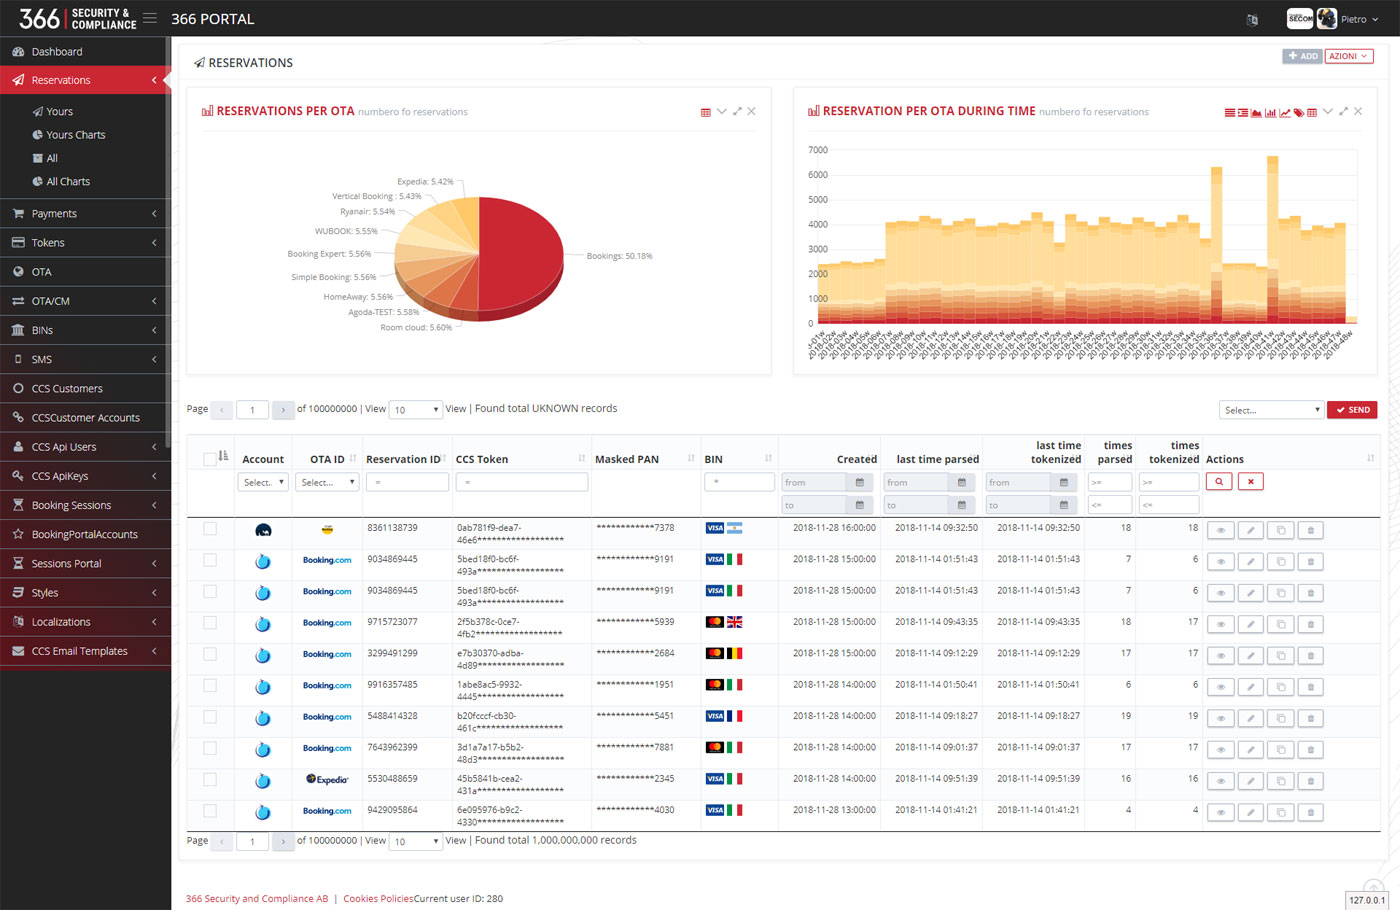Toggle the sidebar hamburger menu
This screenshot has width=1400, height=910.
click(x=150, y=18)
